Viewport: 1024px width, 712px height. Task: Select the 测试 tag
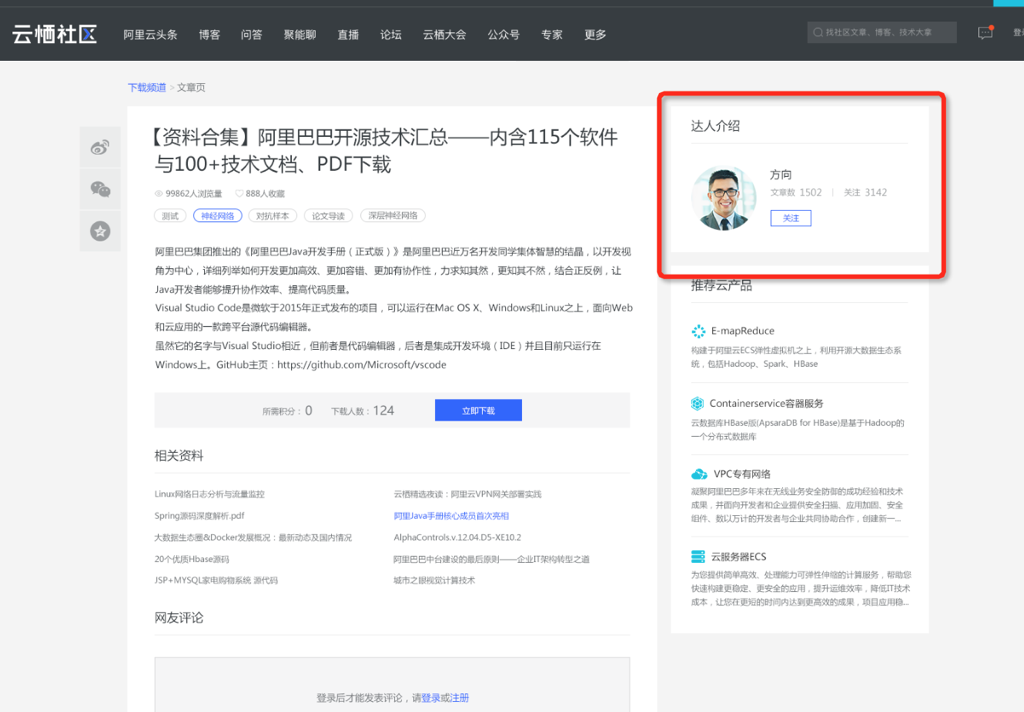coord(170,216)
